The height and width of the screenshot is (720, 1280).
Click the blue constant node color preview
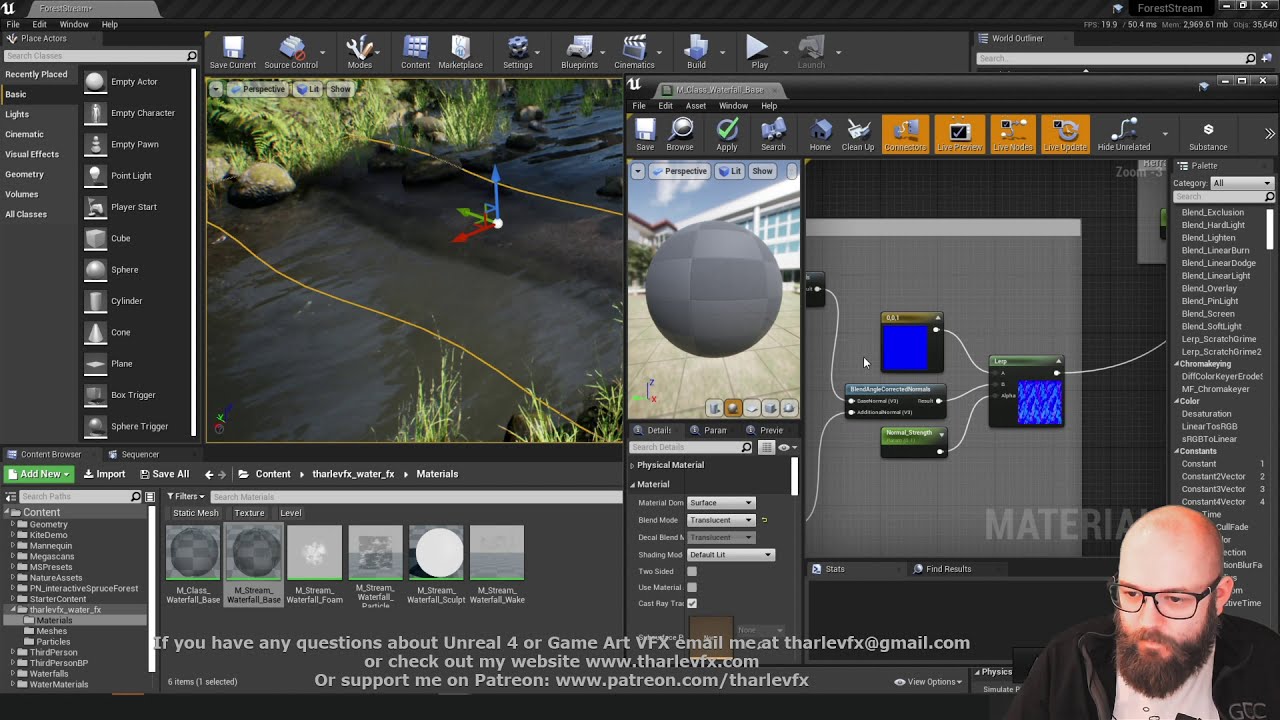tap(906, 347)
